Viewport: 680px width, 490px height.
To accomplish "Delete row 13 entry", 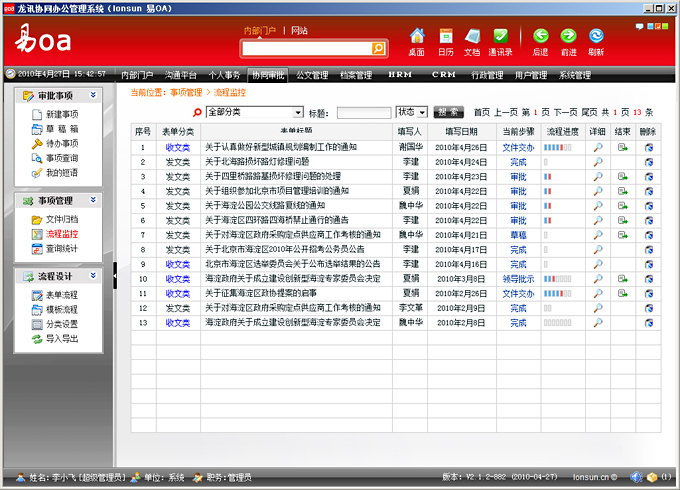I will (x=649, y=323).
